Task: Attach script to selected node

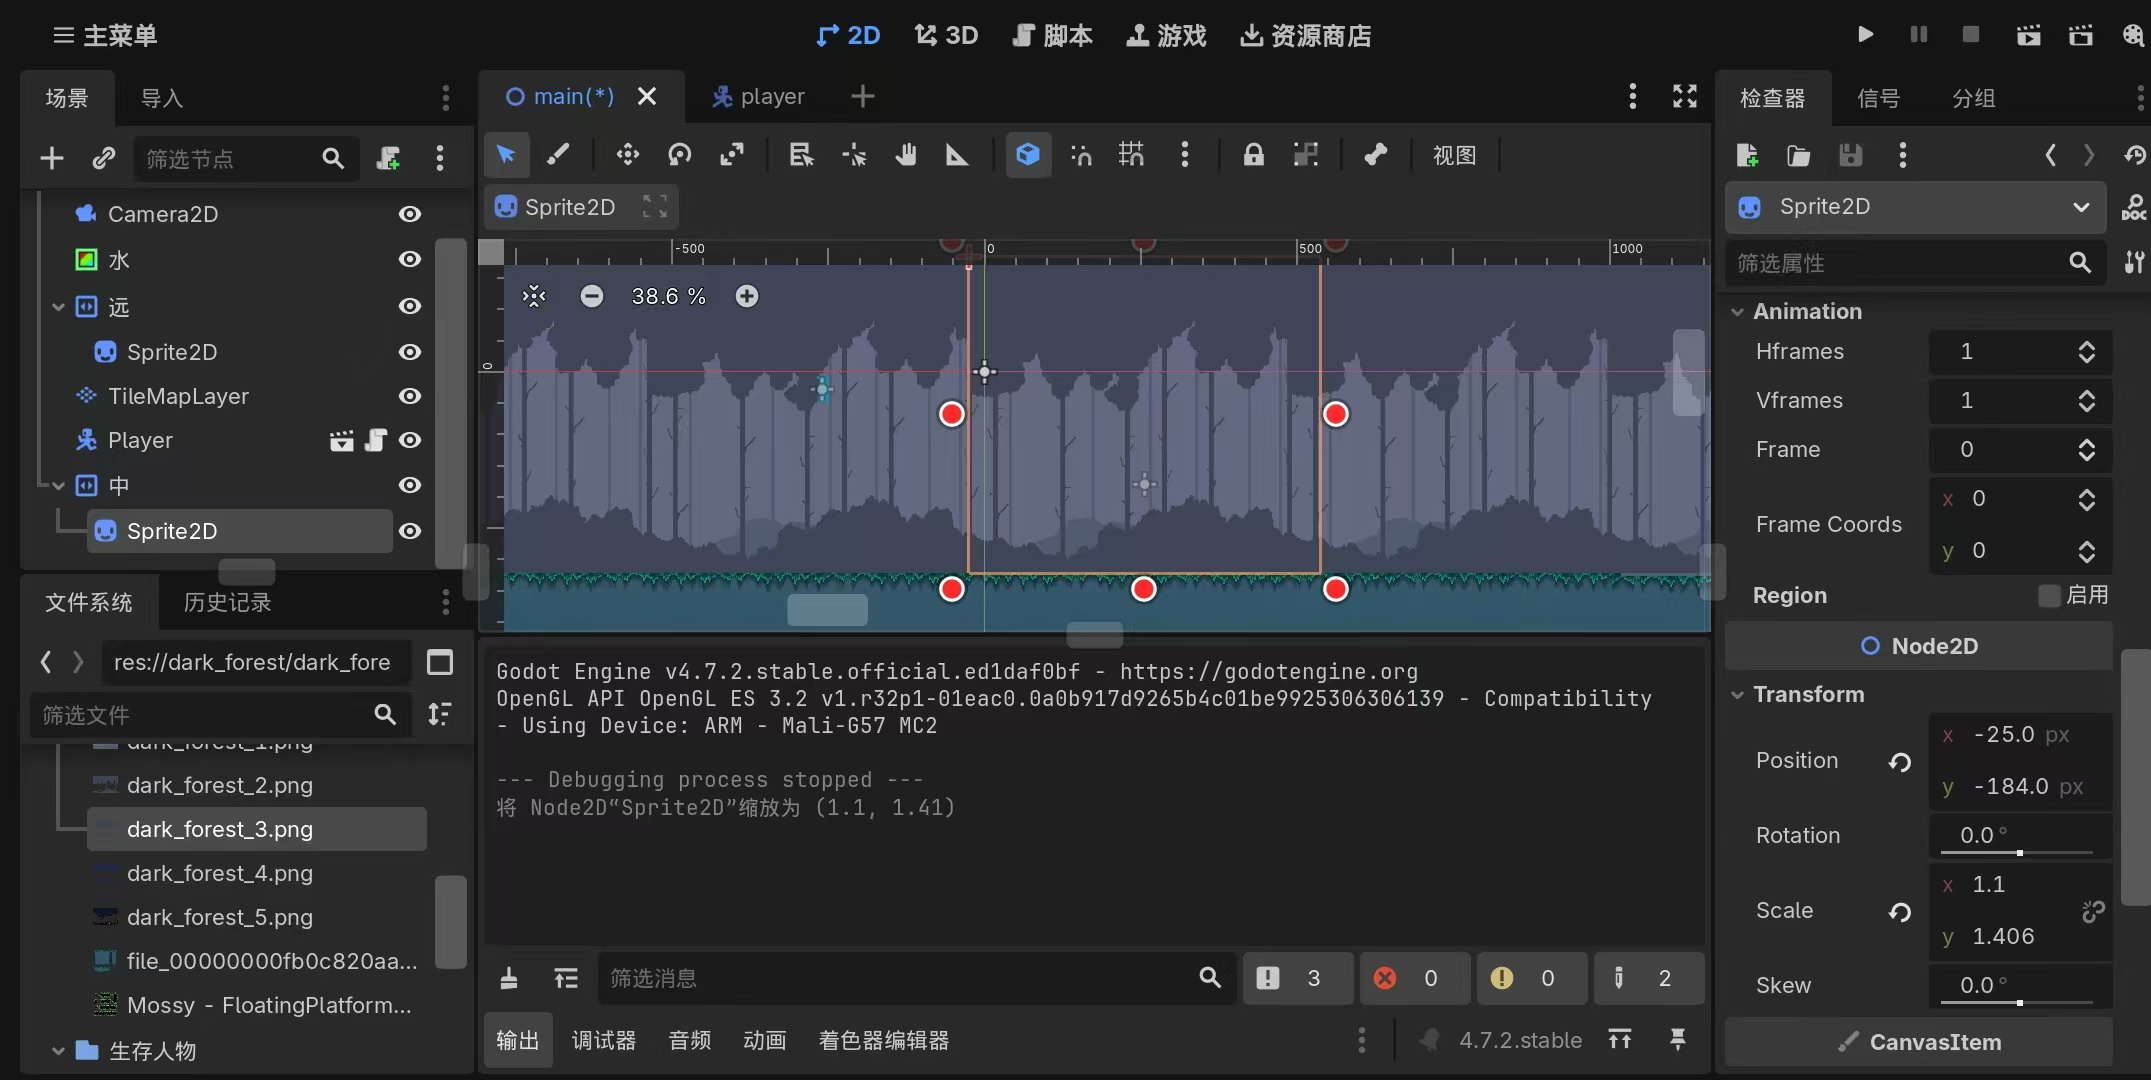Action: (388, 158)
